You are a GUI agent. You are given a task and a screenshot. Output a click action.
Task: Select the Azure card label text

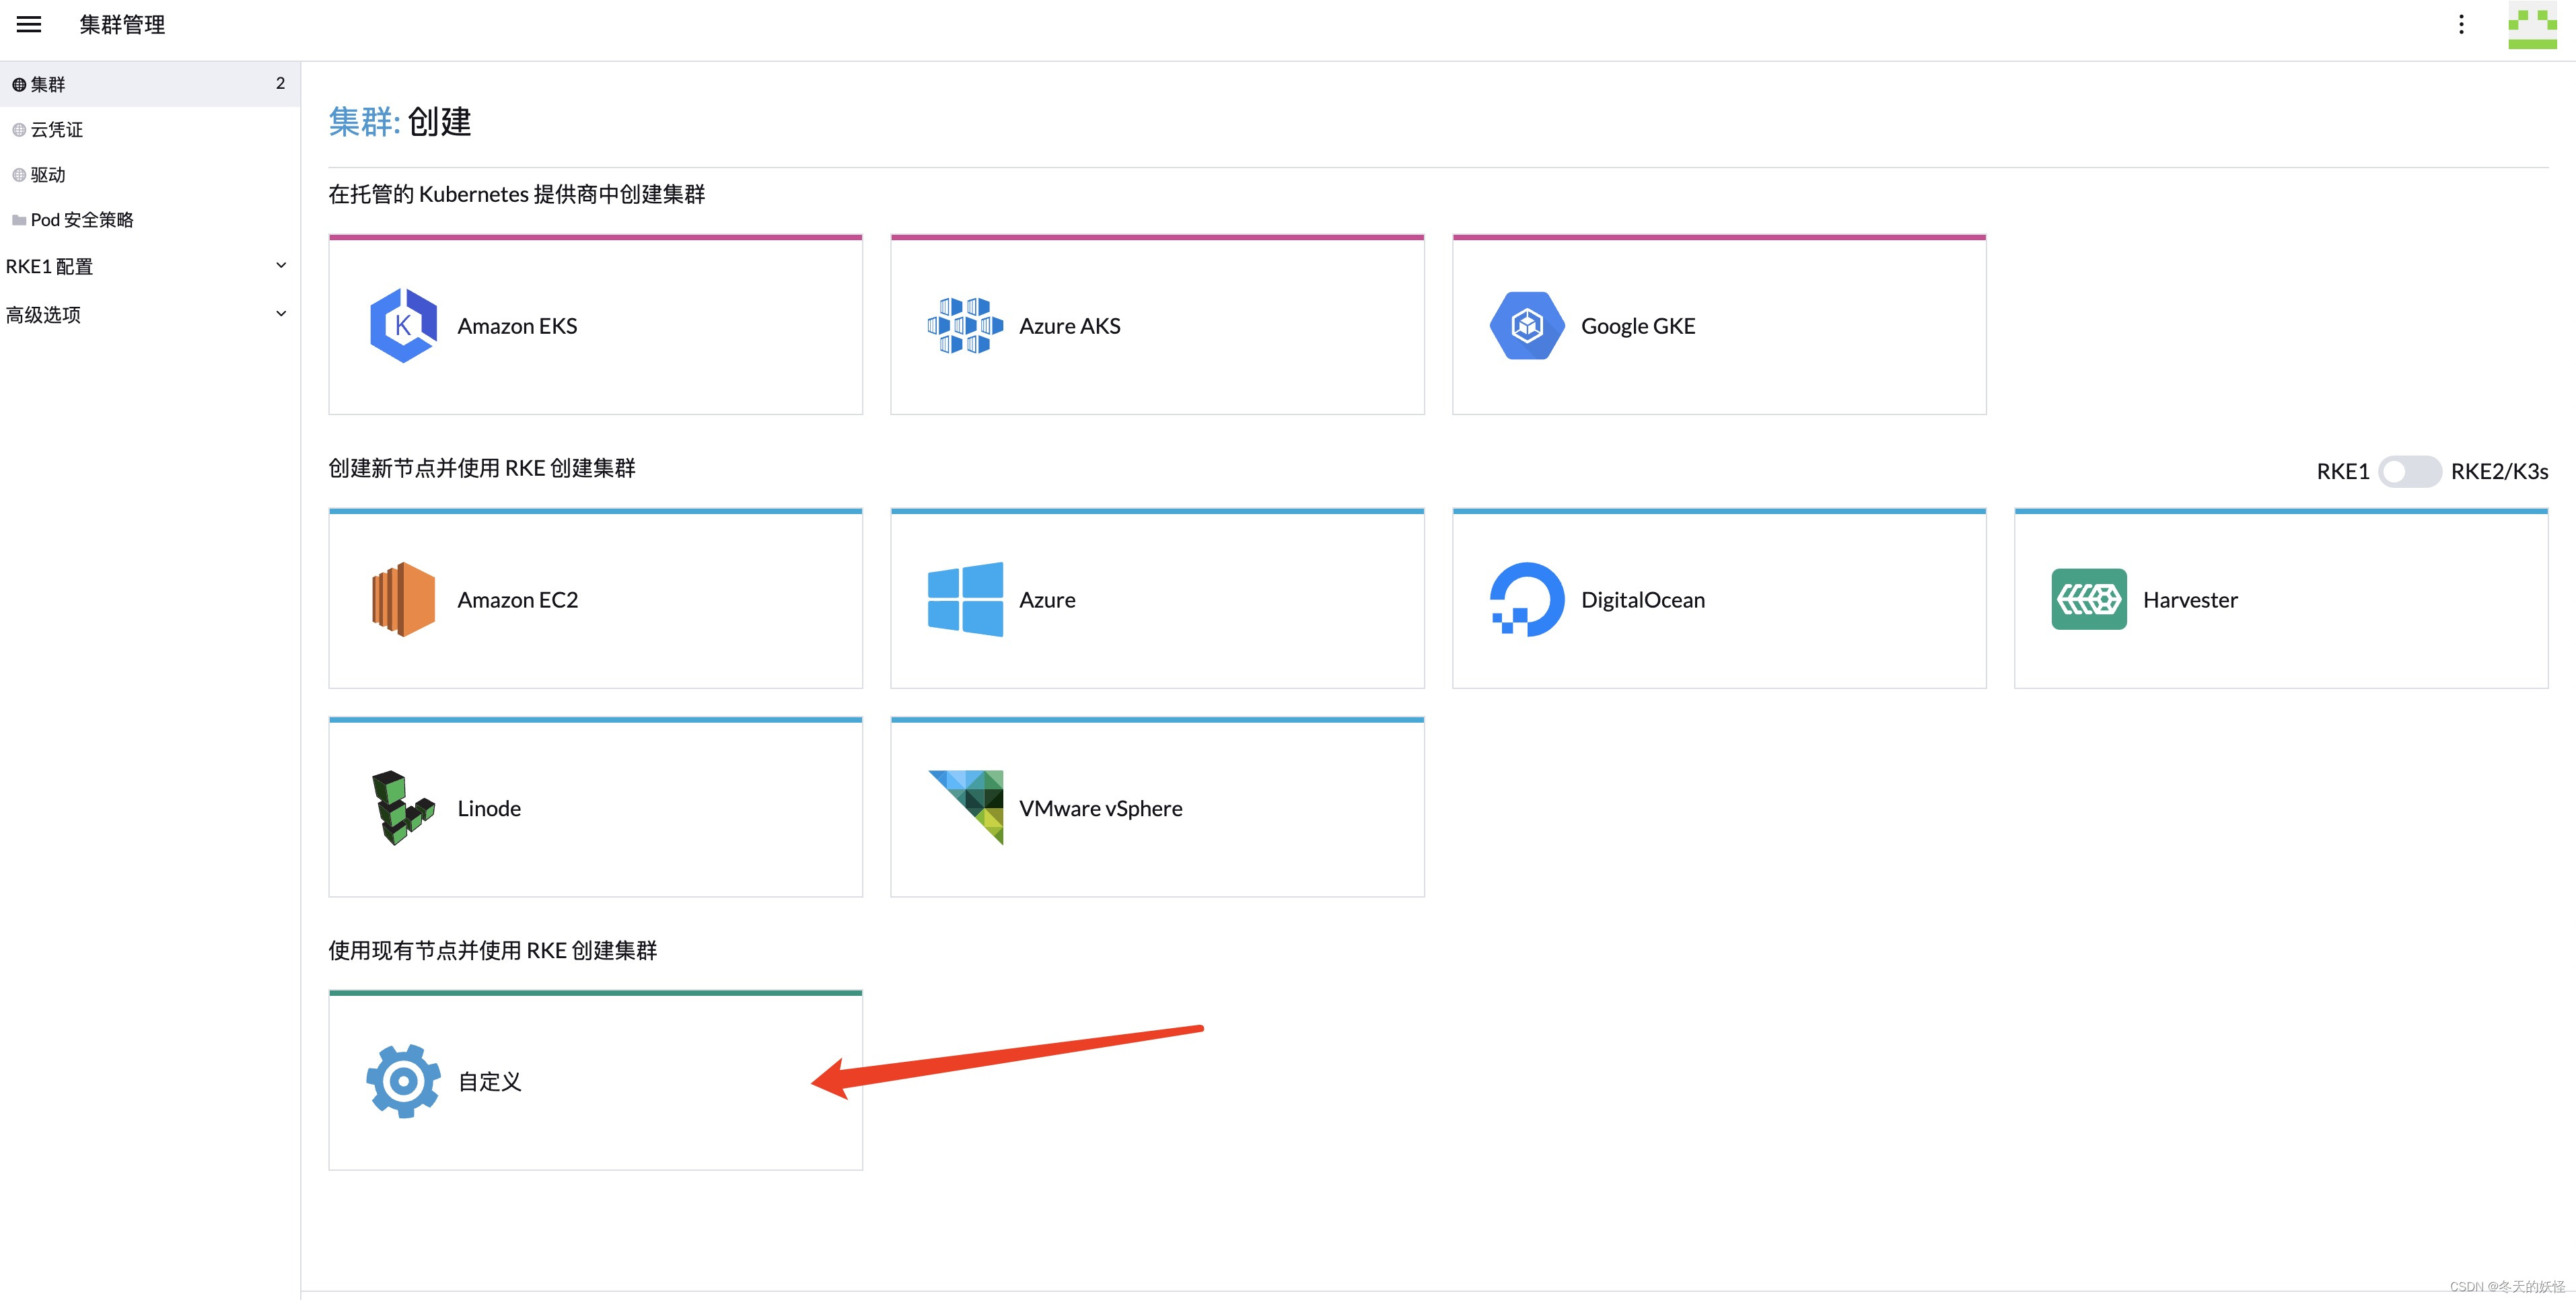pyautogui.click(x=1047, y=599)
